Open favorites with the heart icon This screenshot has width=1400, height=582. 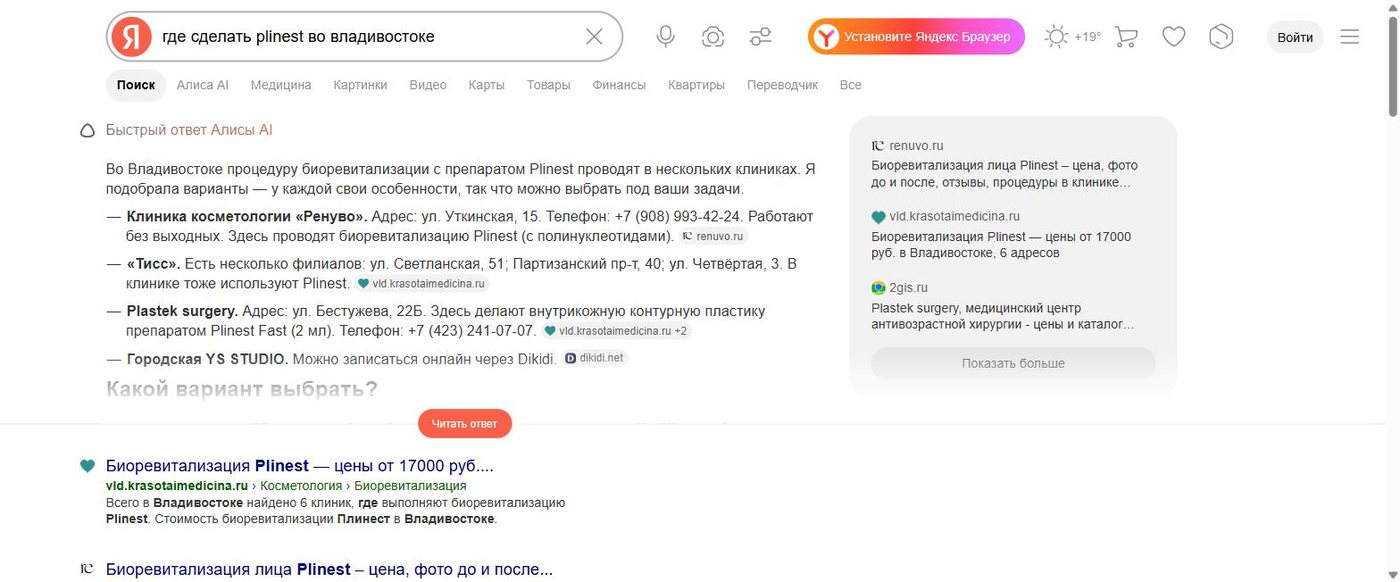(1174, 37)
